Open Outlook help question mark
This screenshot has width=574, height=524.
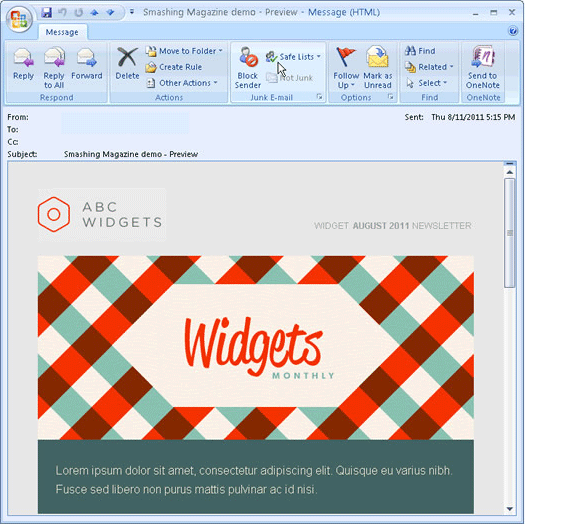[x=513, y=31]
